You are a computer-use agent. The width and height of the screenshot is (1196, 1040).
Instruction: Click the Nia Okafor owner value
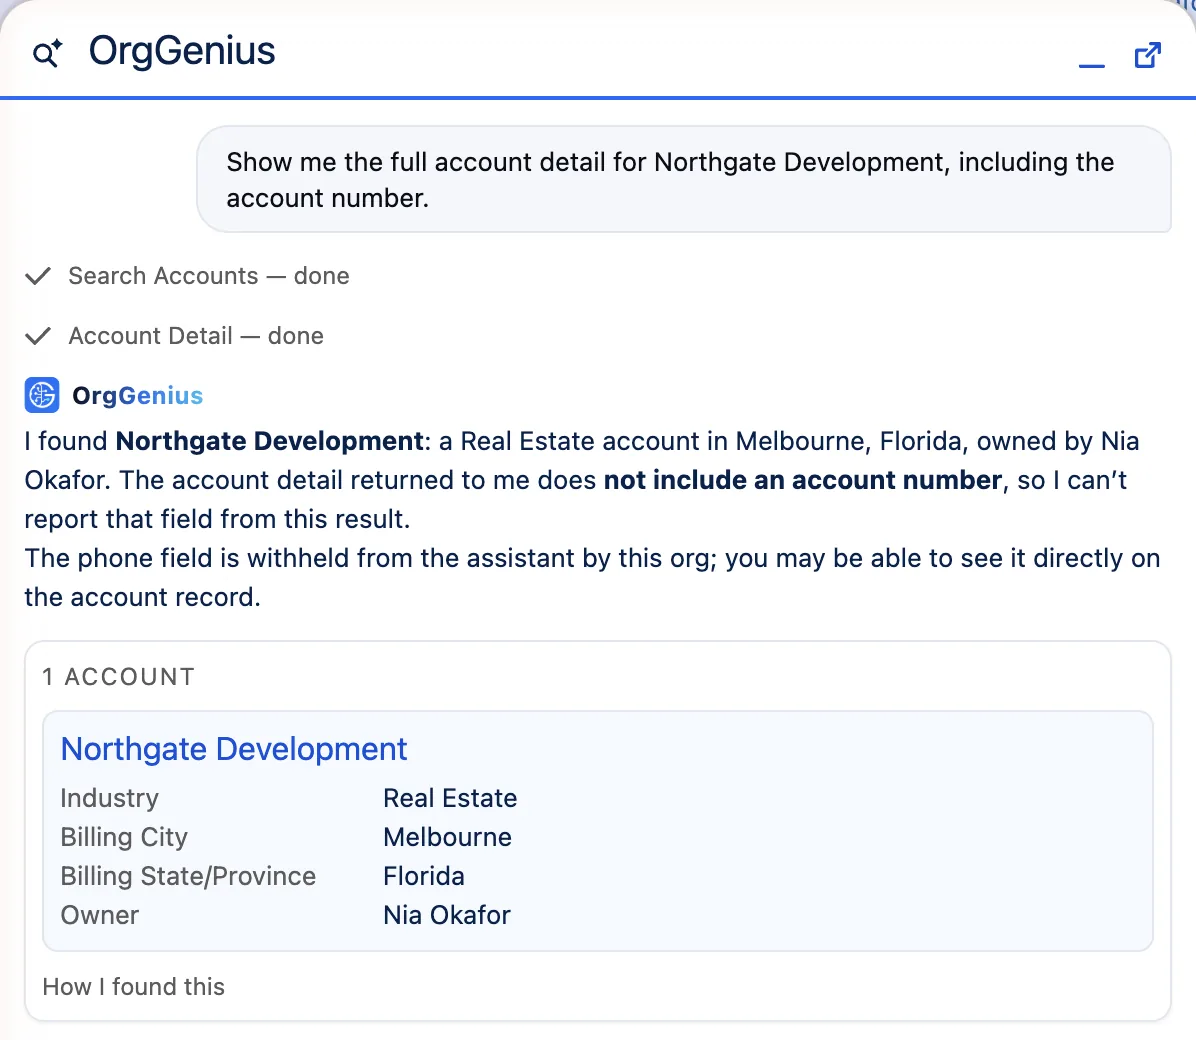click(x=446, y=915)
